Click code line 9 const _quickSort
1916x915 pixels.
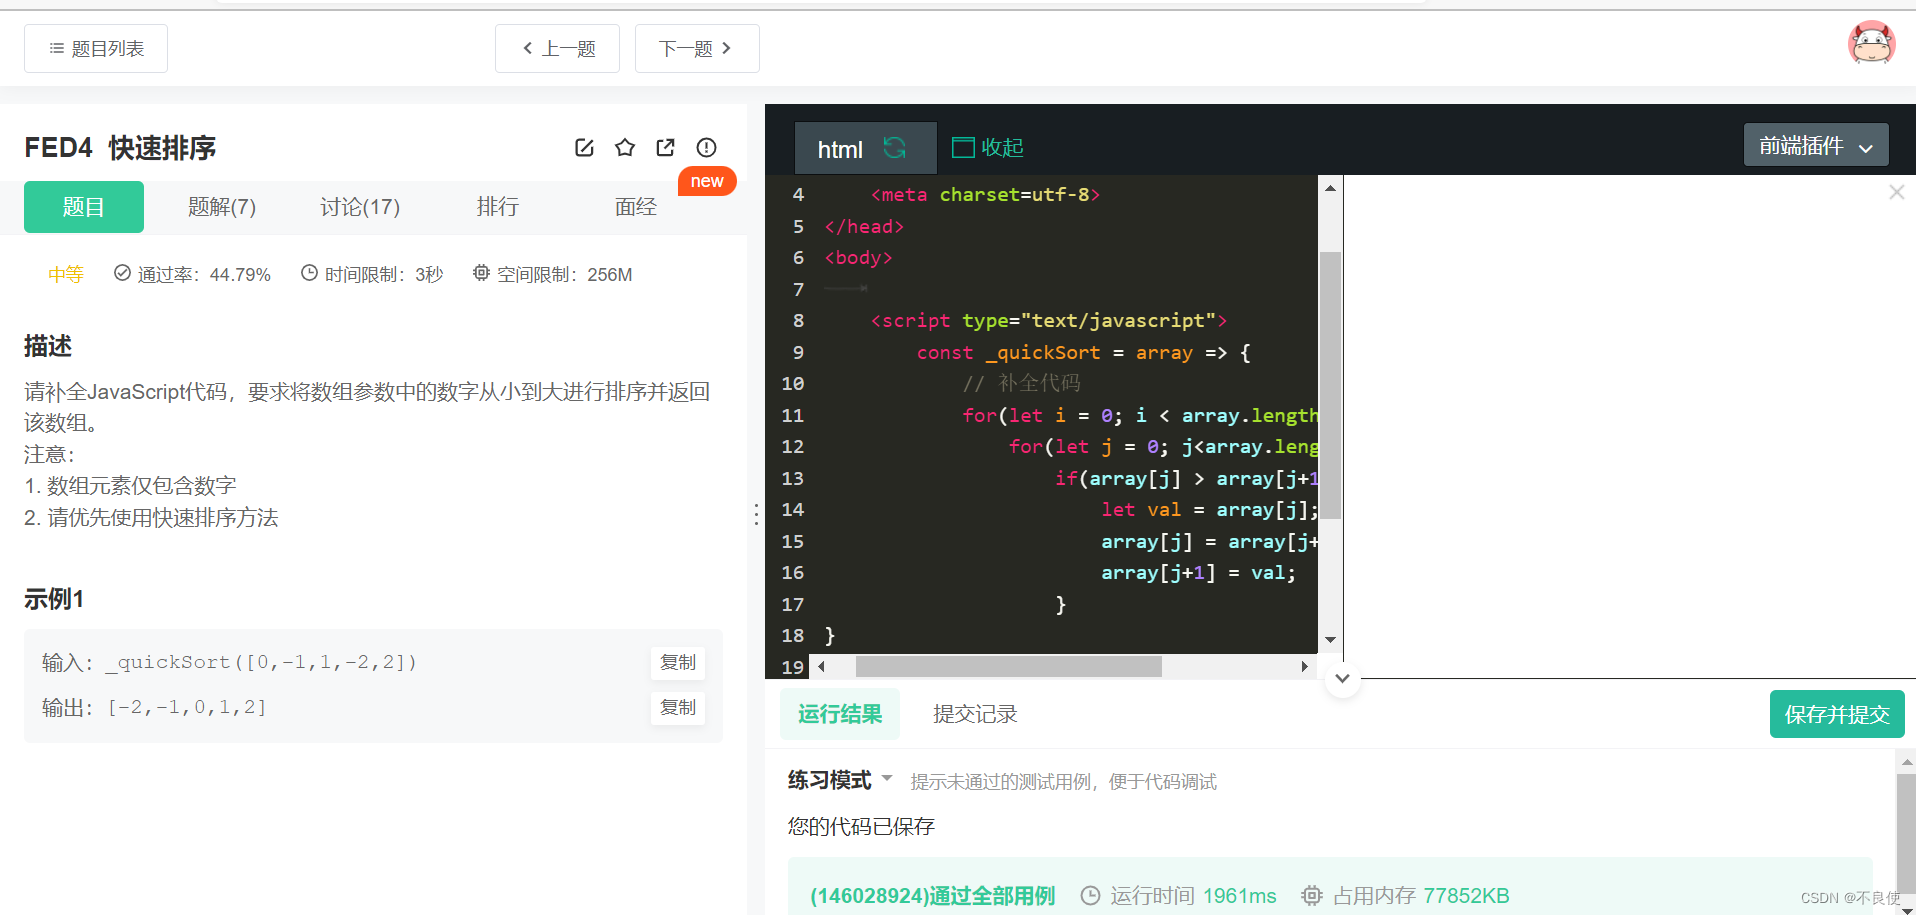pyautogui.click(x=1084, y=353)
